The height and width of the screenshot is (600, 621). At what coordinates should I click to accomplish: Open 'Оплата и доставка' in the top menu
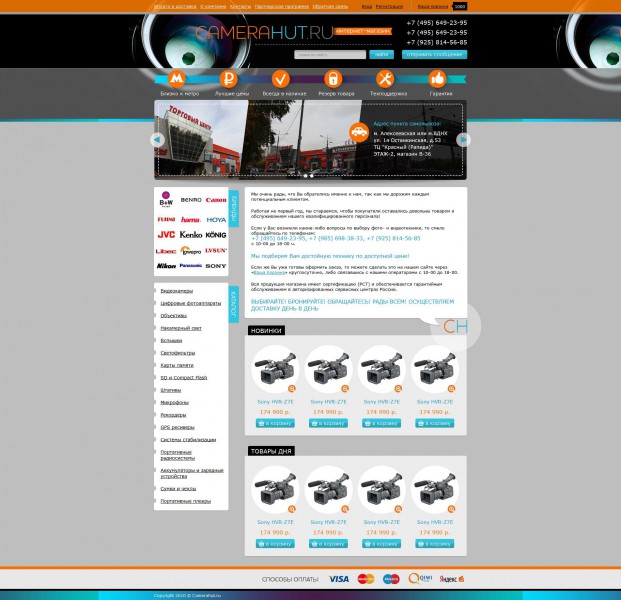point(175,6)
